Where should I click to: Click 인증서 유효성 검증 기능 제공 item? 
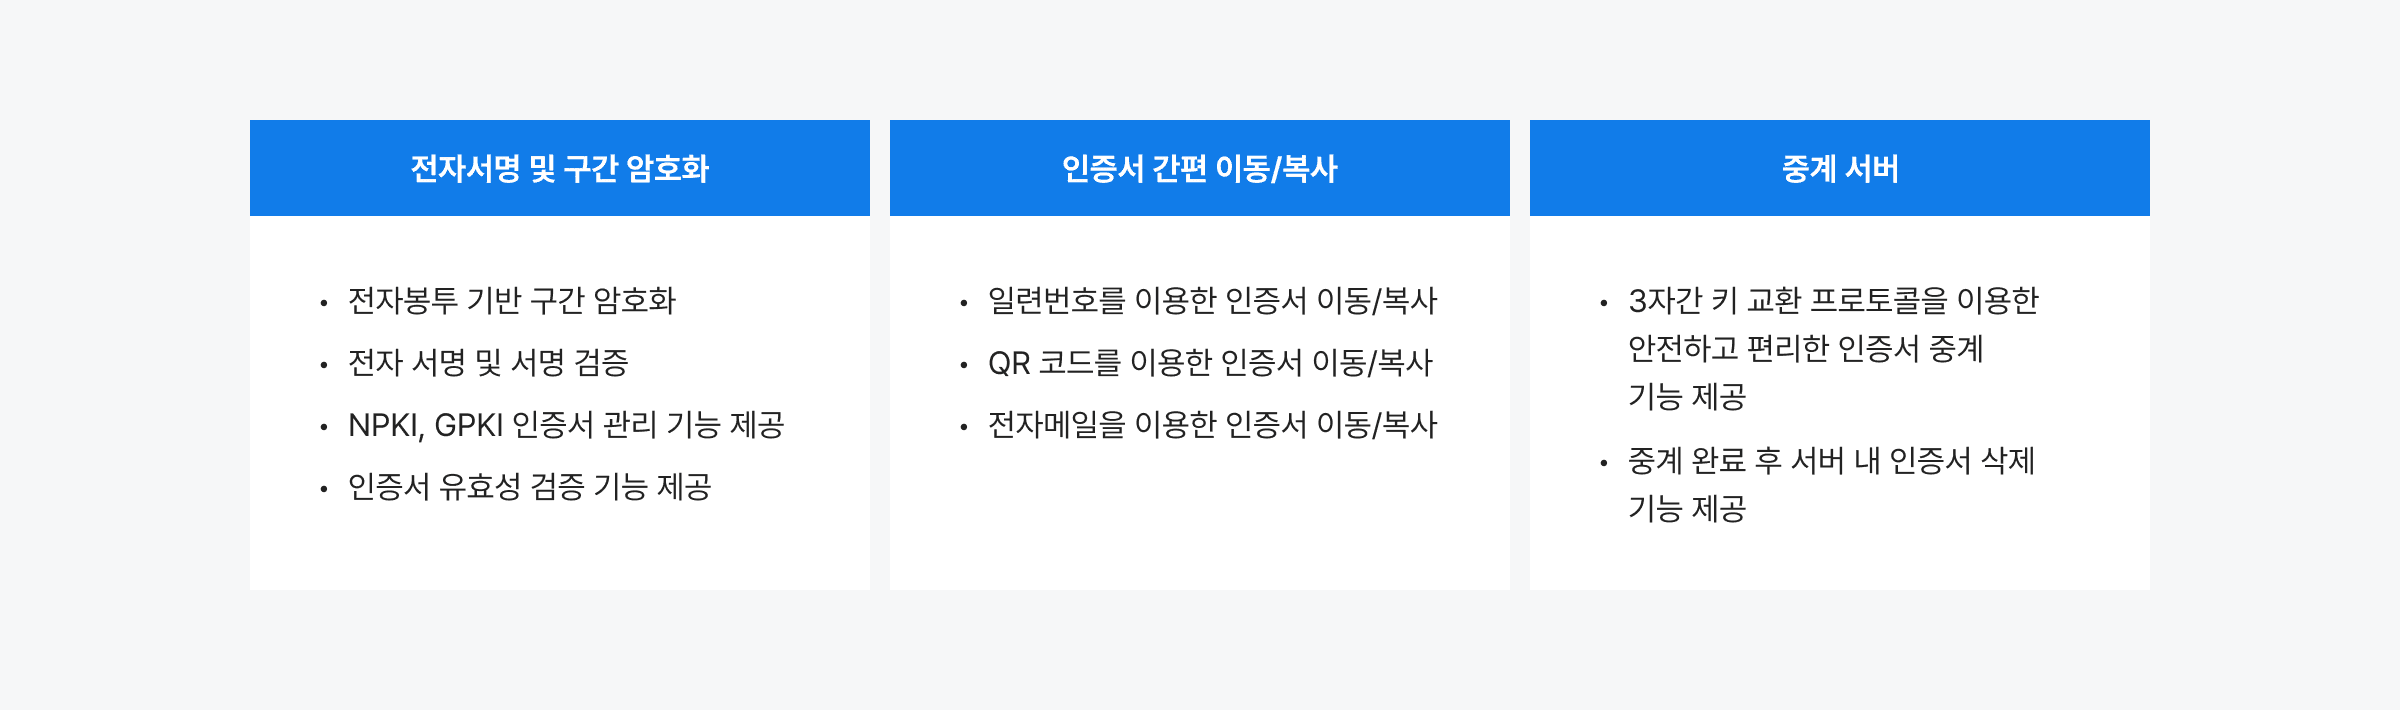tap(529, 487)
